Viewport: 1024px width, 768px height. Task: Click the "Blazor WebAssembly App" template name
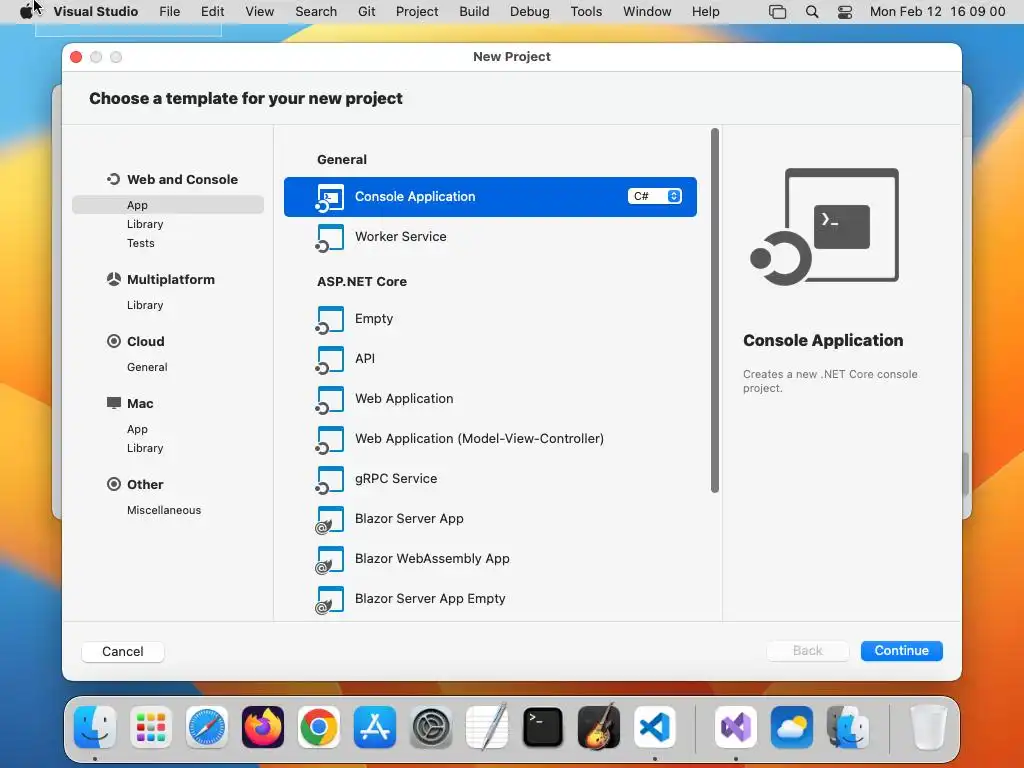pos(432,558)
